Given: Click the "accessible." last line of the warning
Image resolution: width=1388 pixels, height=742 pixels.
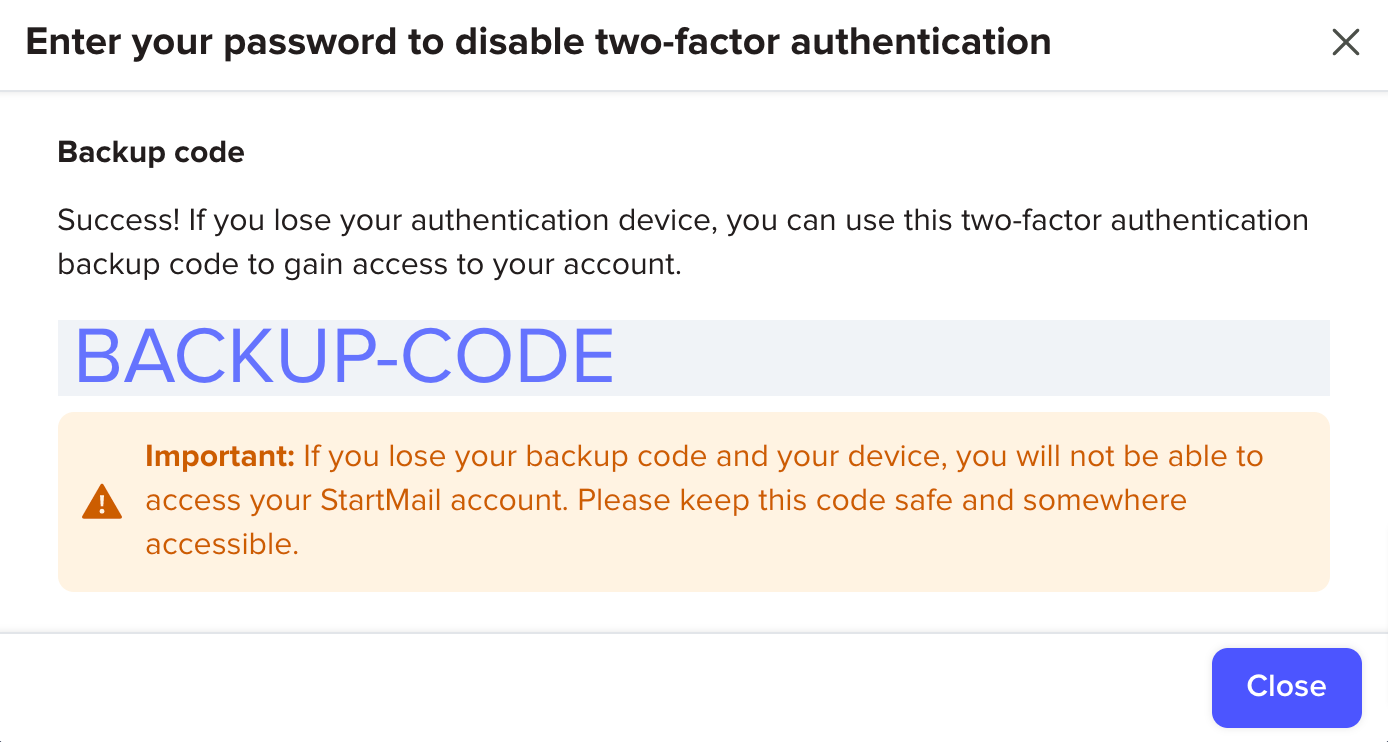Looking at the screenshot, I should point(222,544).
